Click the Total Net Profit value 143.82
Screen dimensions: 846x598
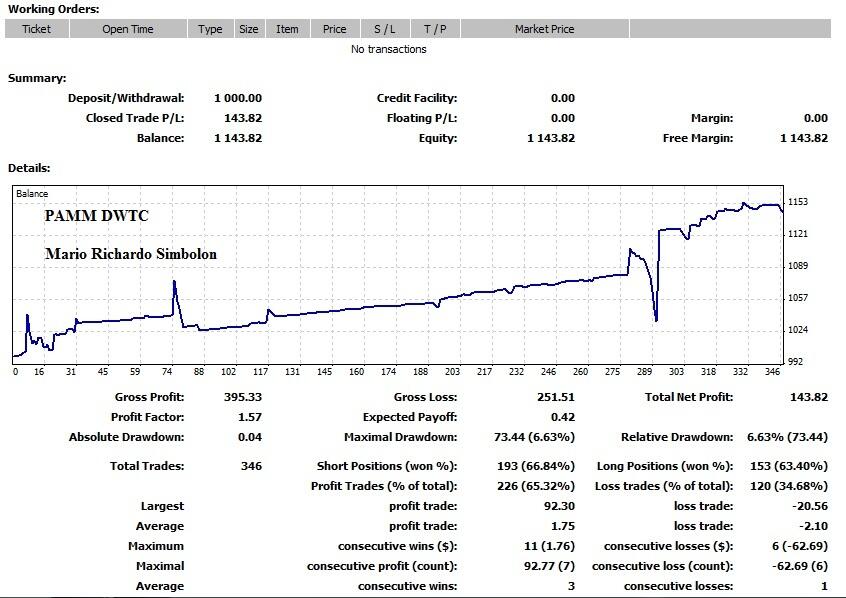coord(809,397)
